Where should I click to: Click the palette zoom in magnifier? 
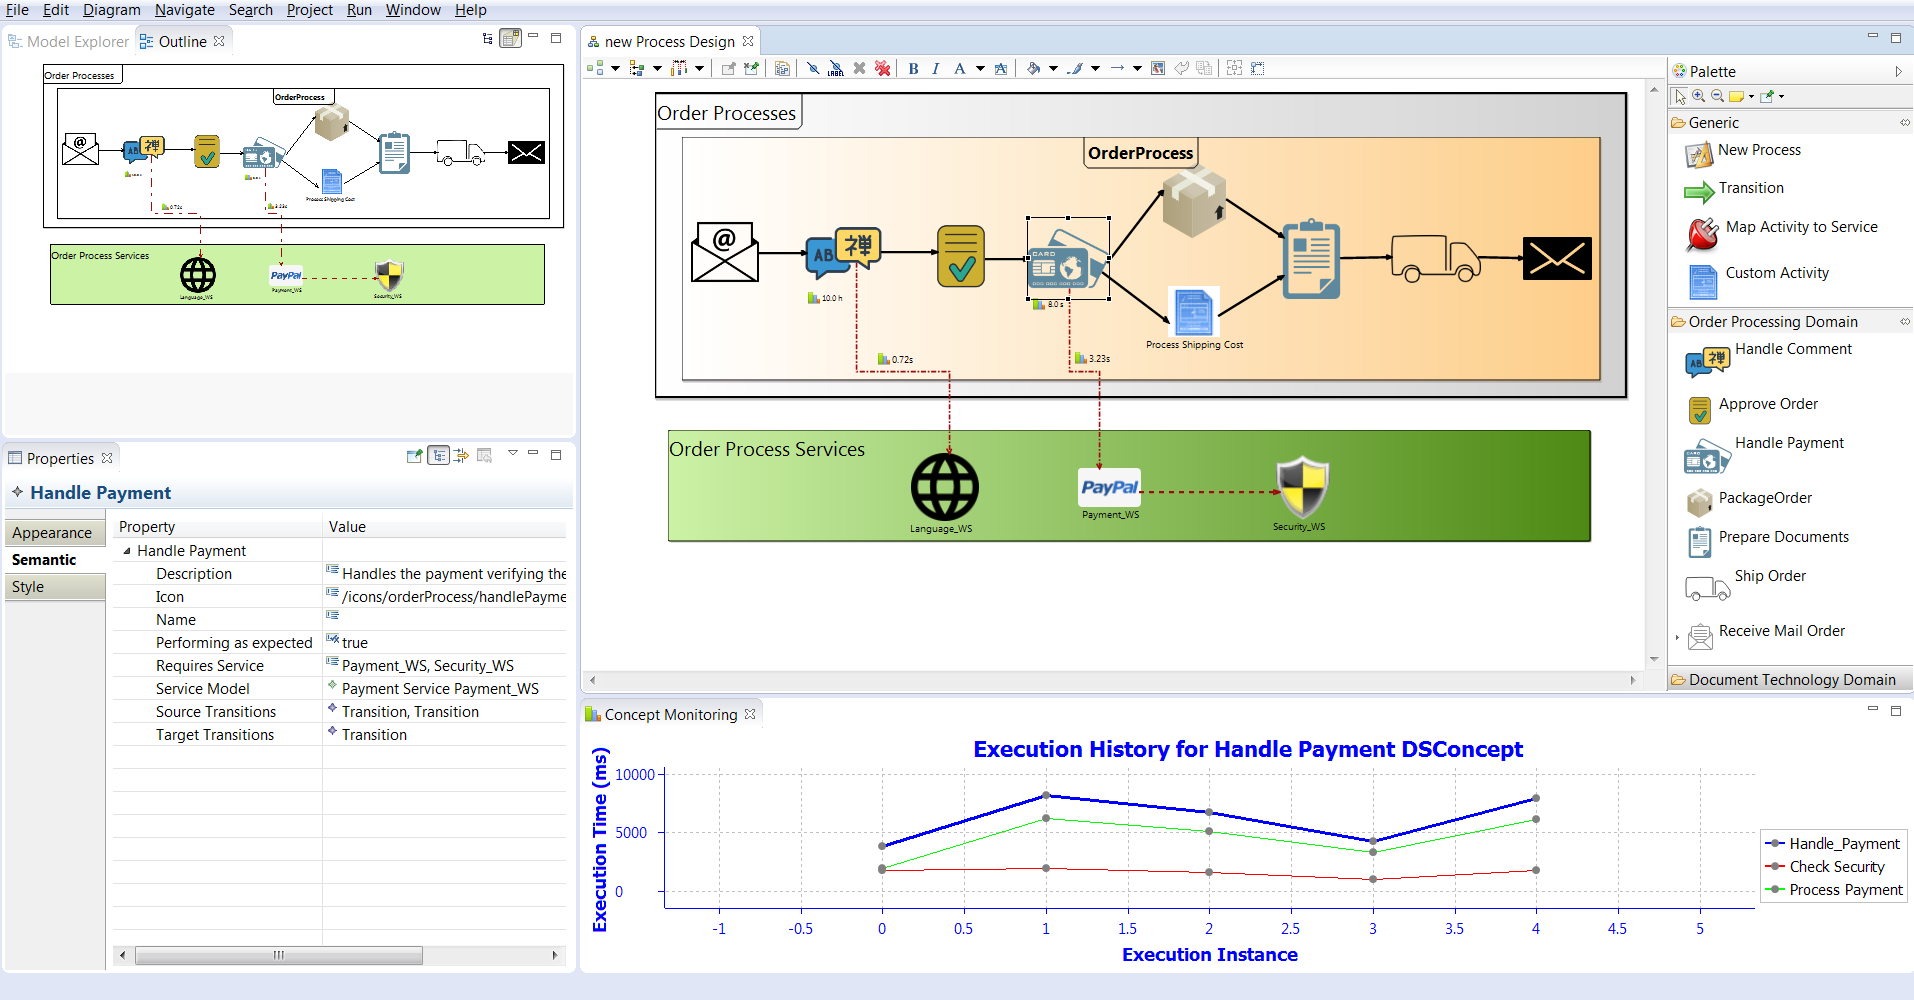pos(1698,96)
